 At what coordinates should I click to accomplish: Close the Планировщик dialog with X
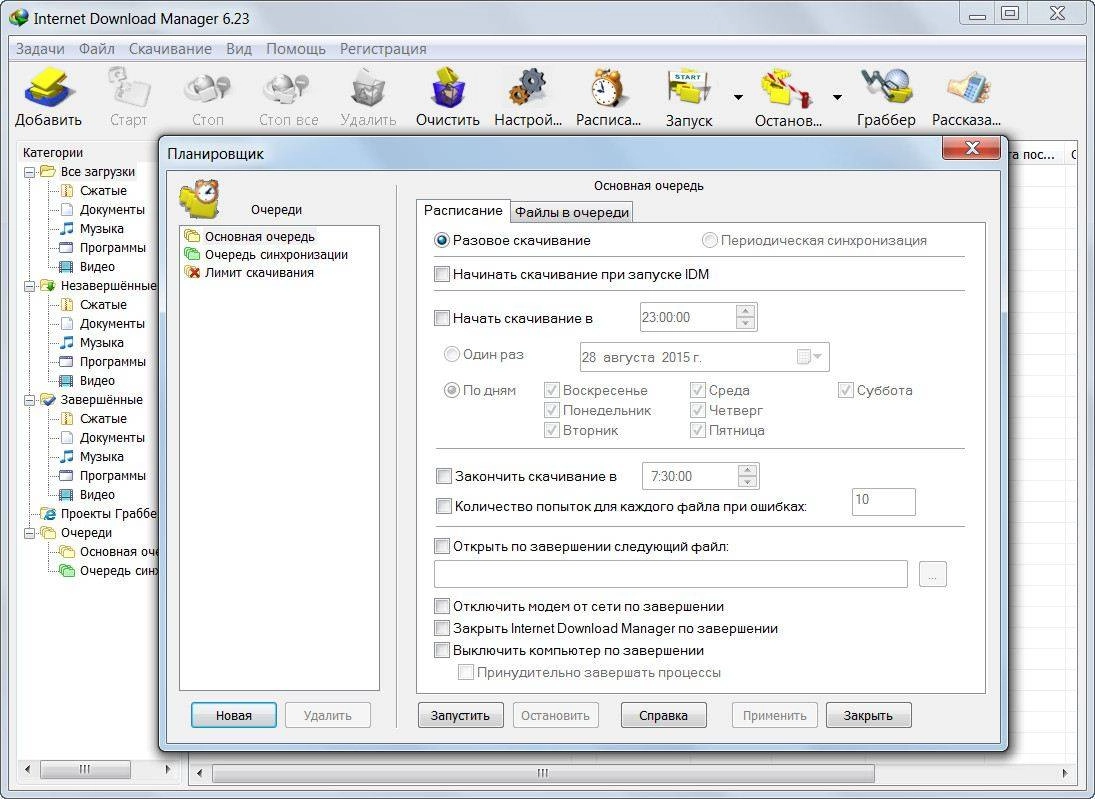(971, 147)
